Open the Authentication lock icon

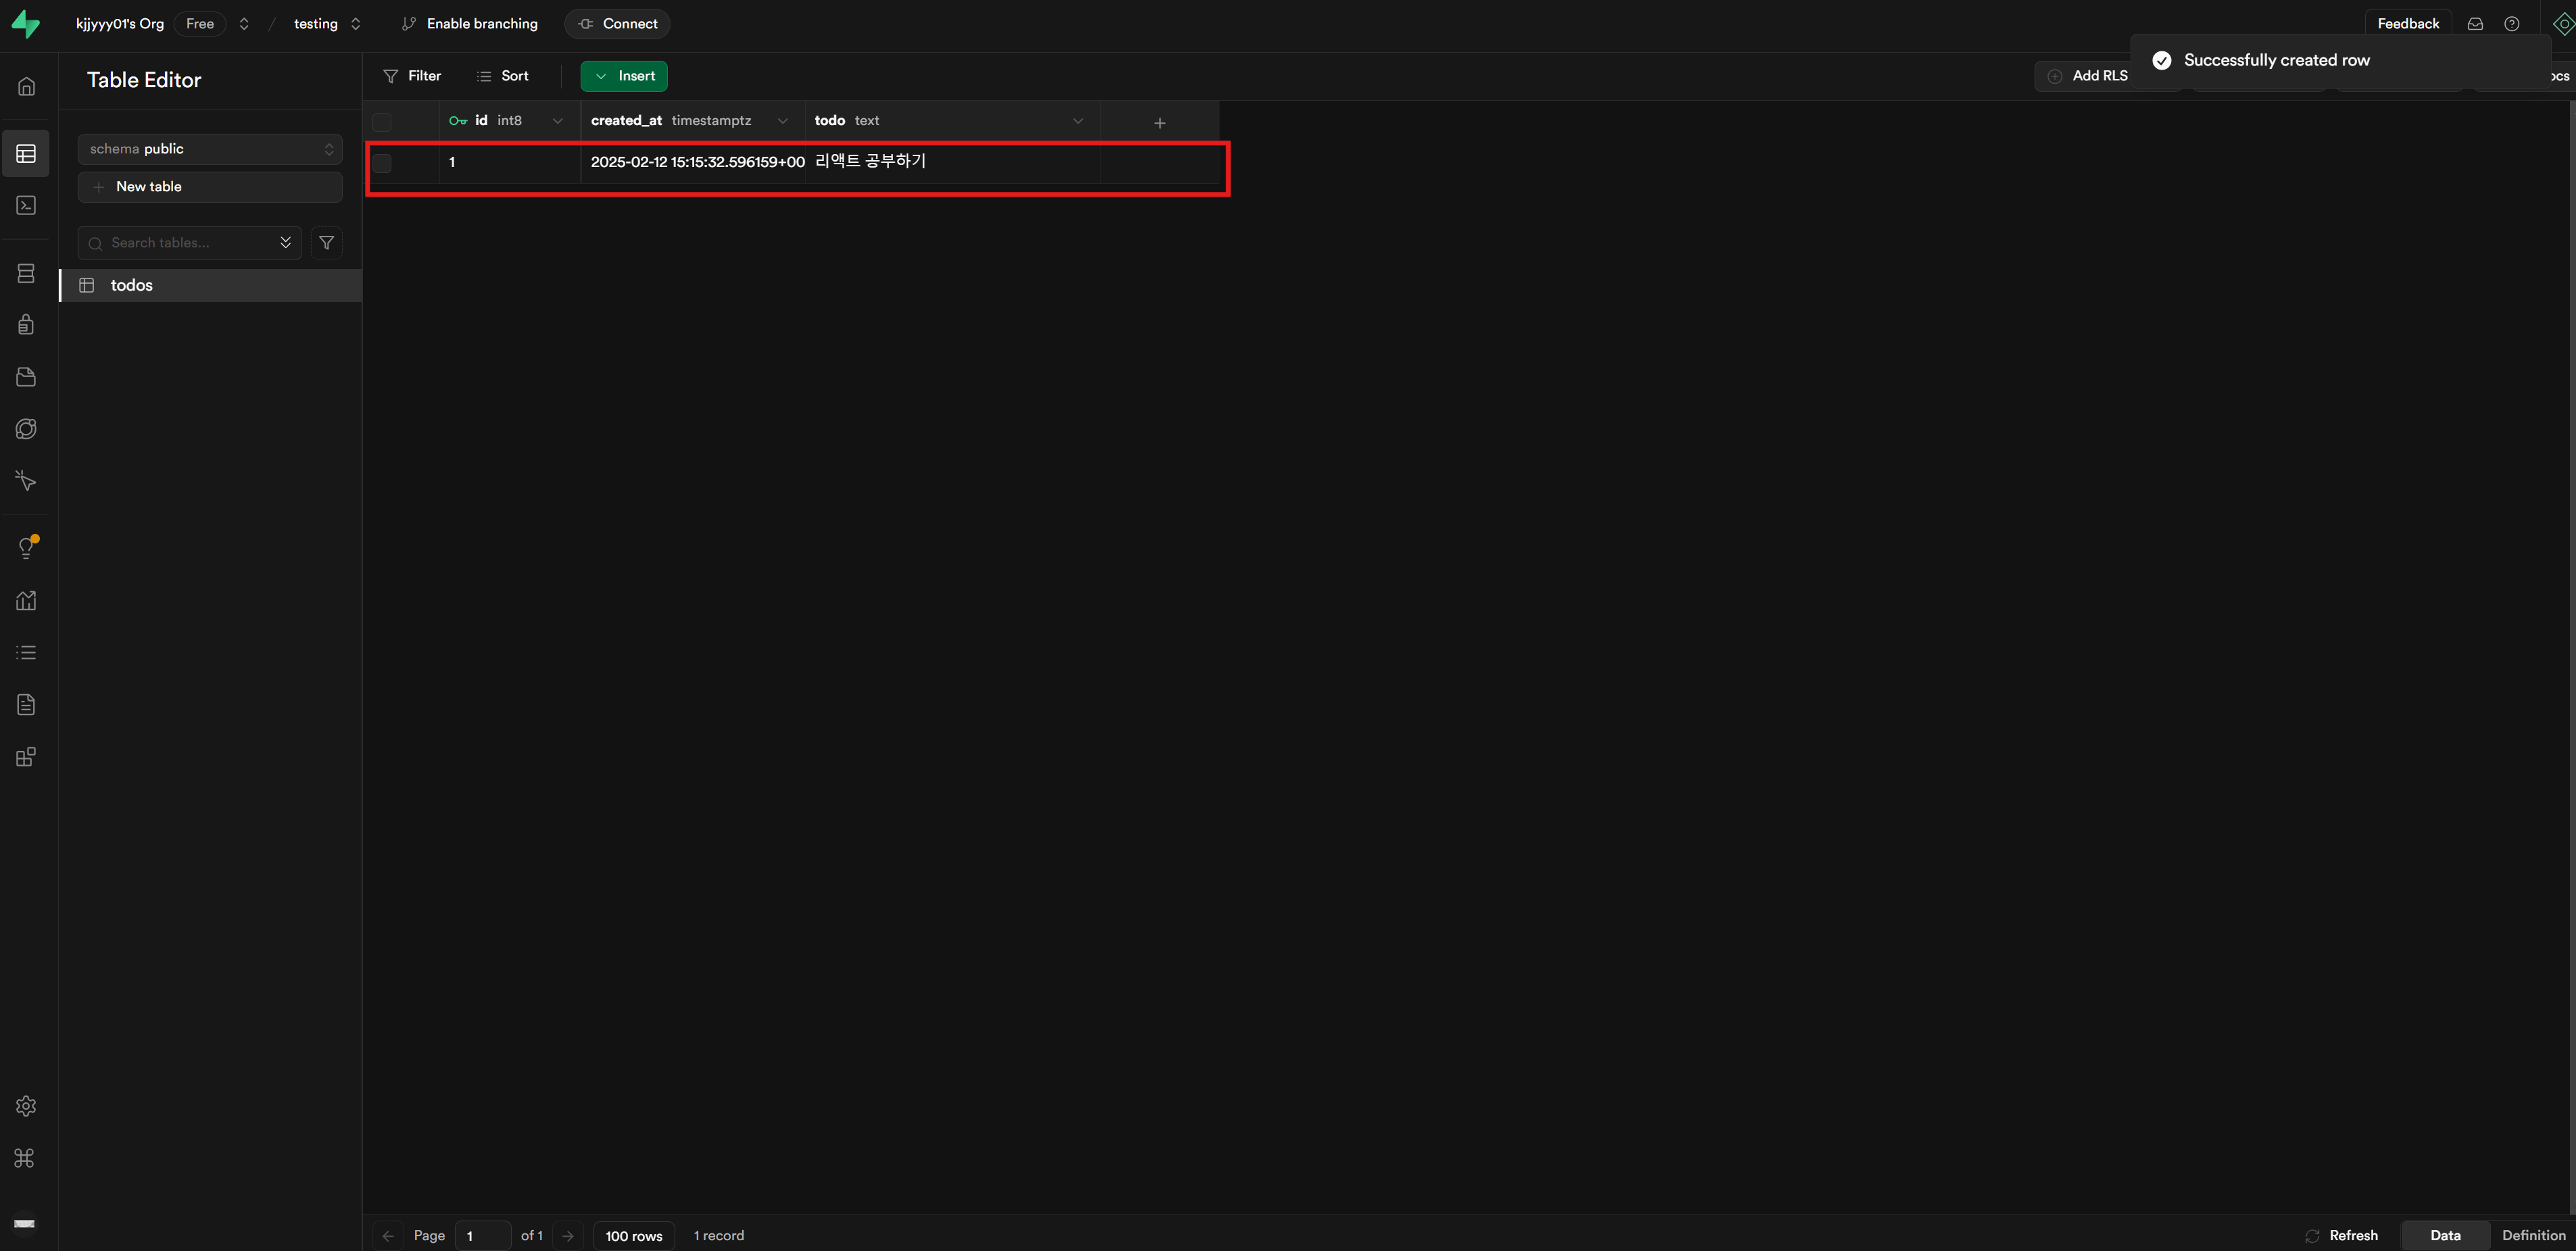(x=26, y=324)
